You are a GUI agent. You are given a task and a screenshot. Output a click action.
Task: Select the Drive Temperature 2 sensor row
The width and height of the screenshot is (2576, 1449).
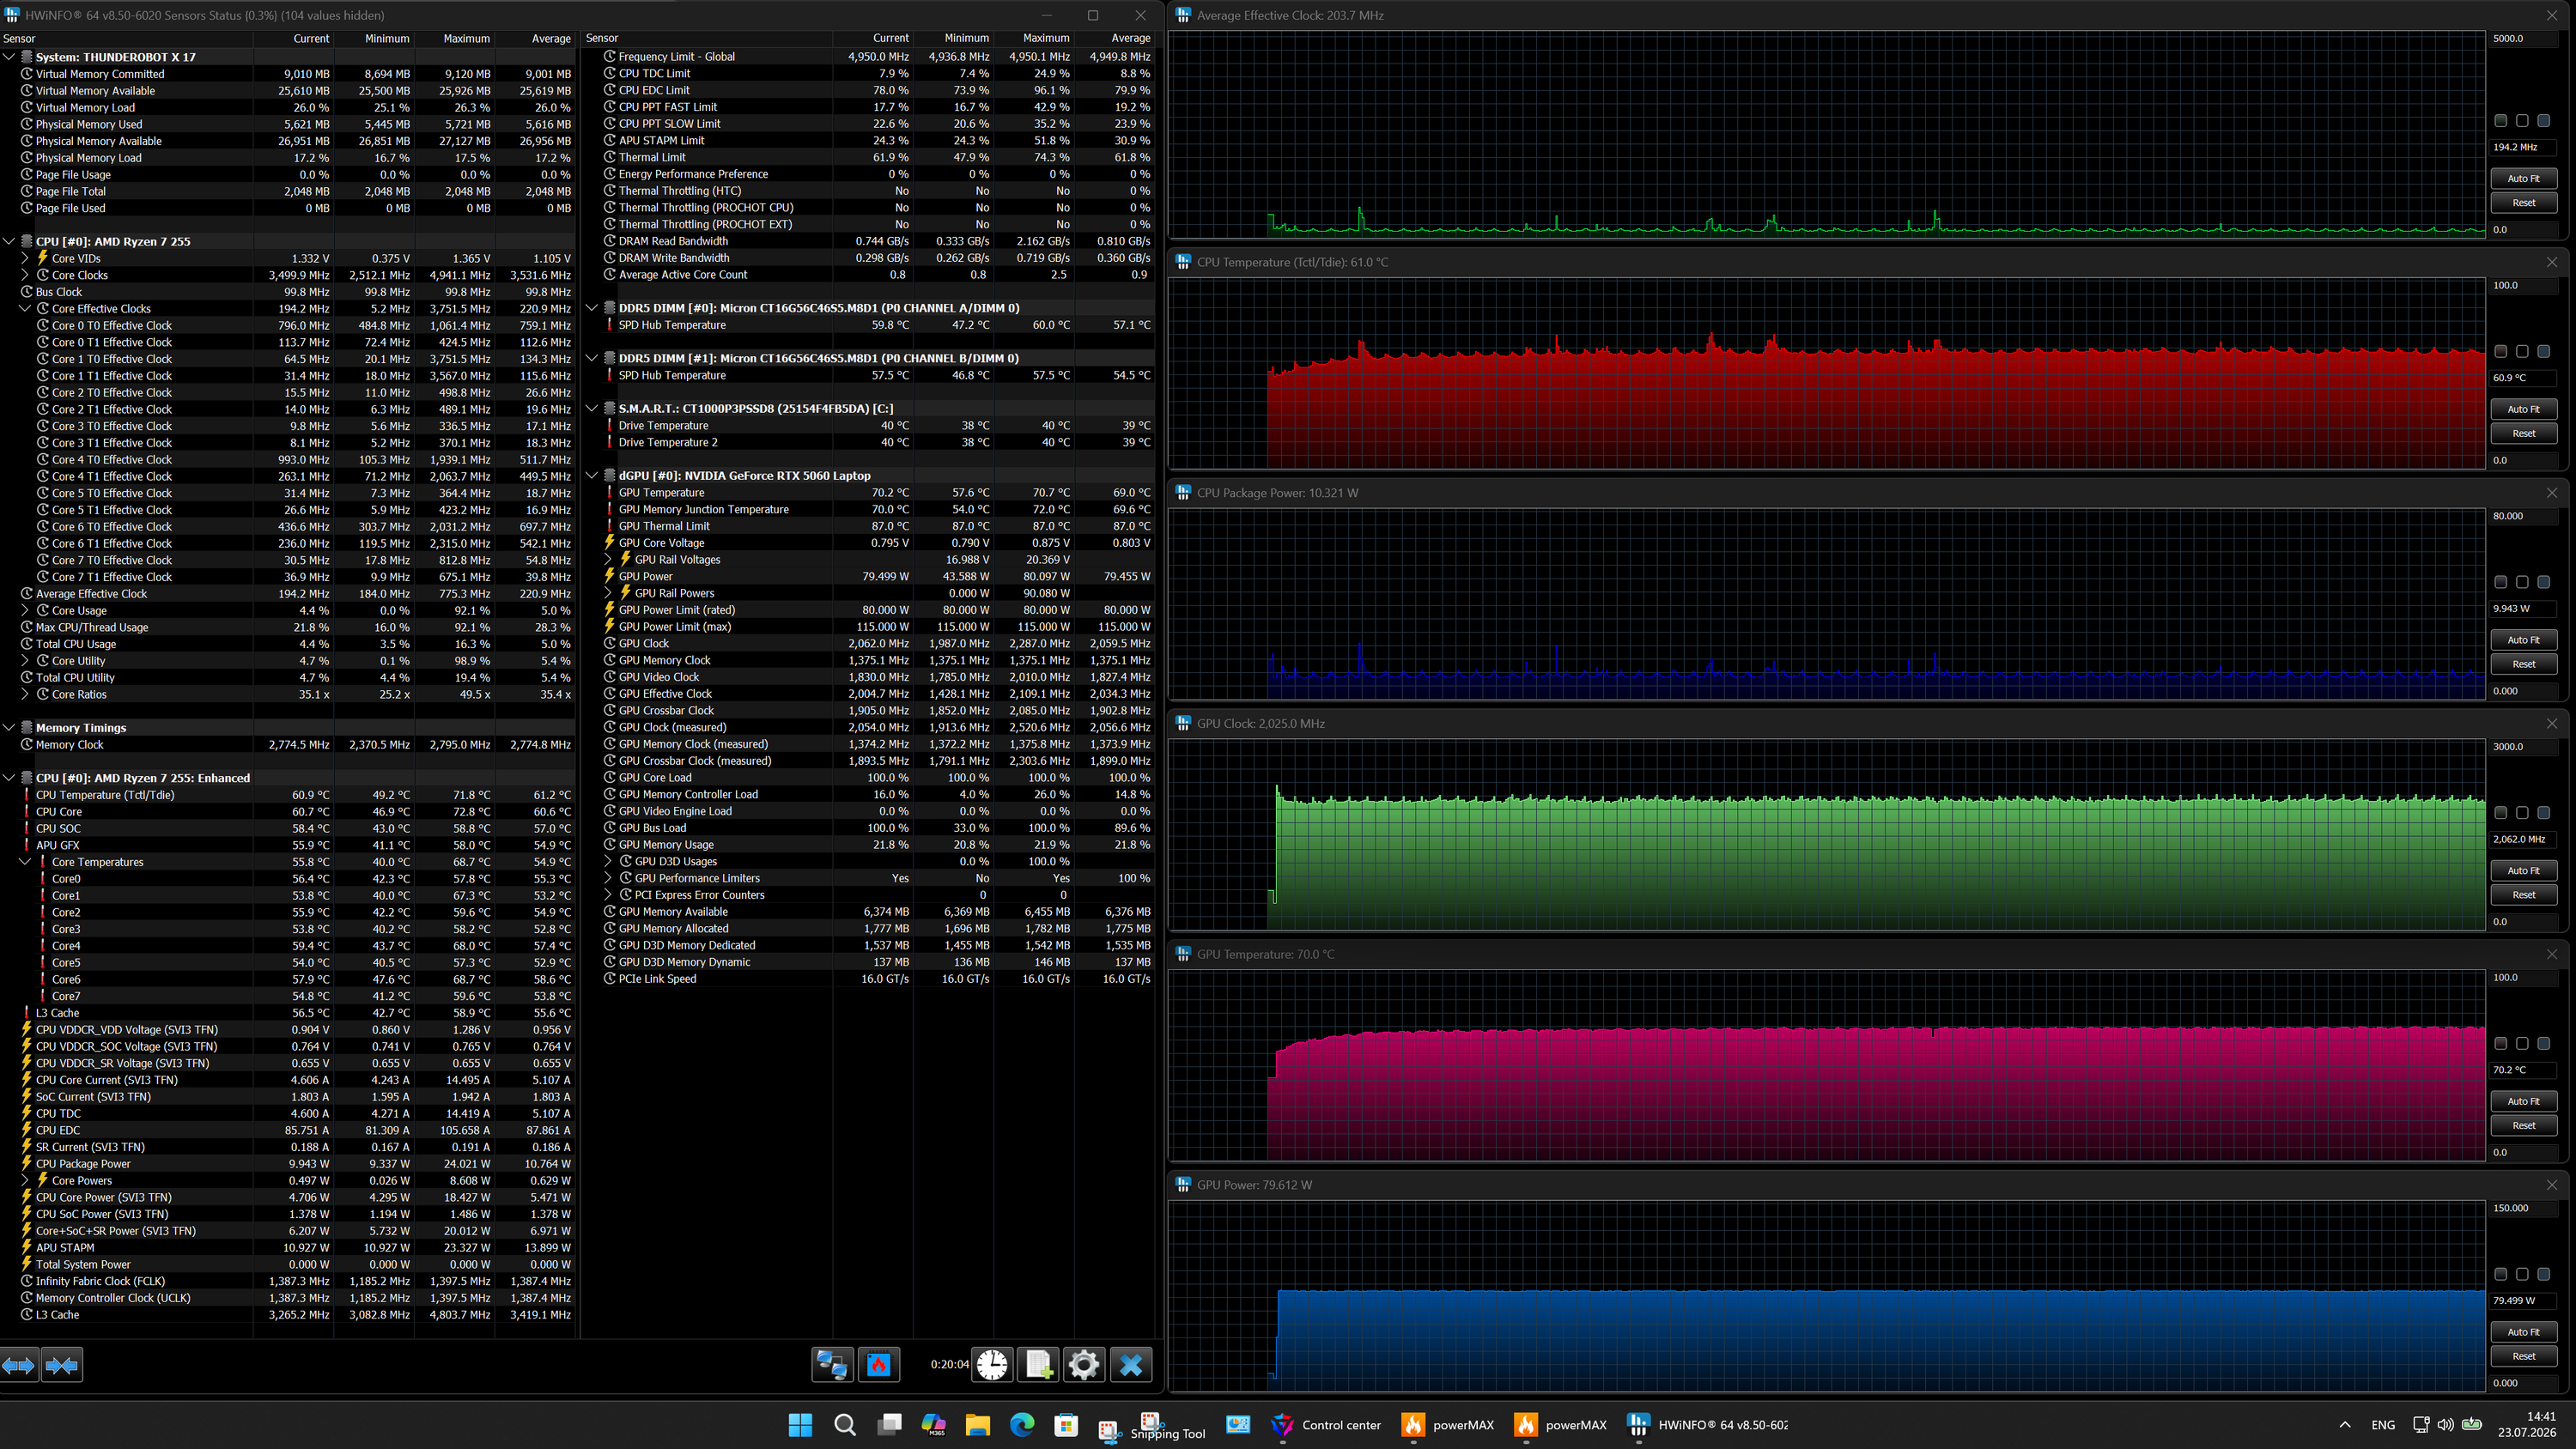(x=877, y=442)
